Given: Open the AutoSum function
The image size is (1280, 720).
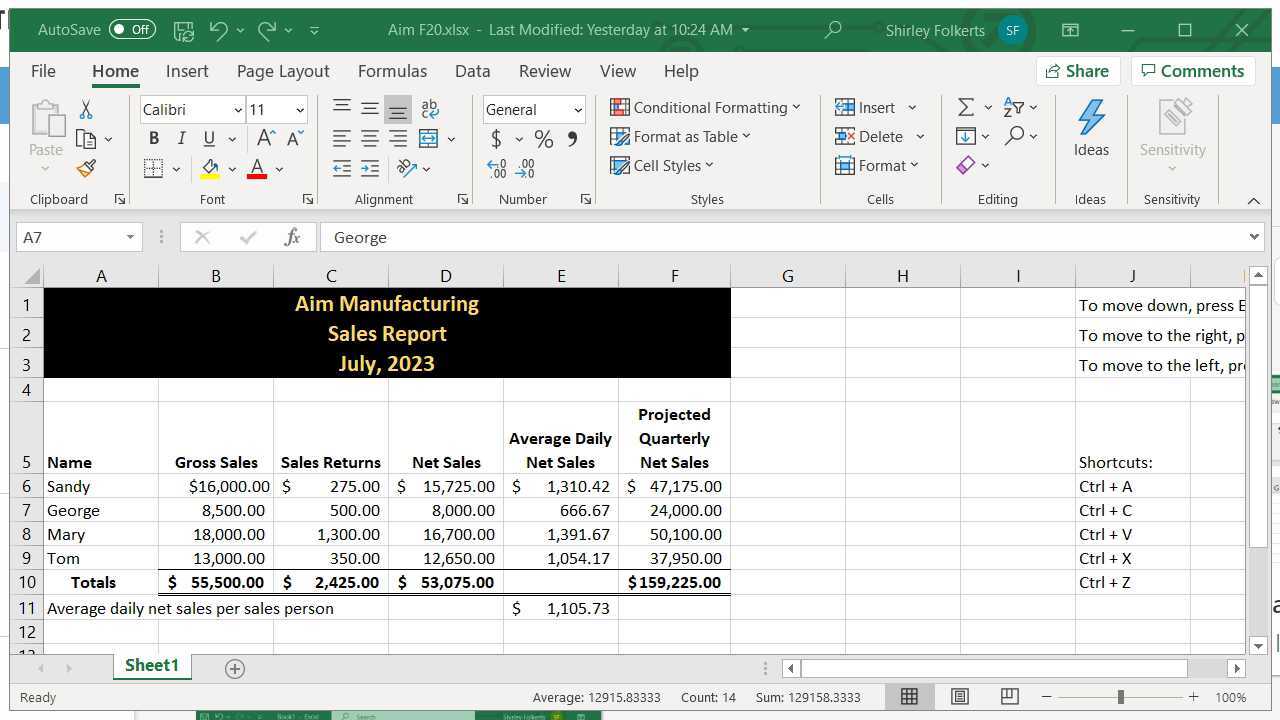Looking at the screenshot, I should click(965, 106).
